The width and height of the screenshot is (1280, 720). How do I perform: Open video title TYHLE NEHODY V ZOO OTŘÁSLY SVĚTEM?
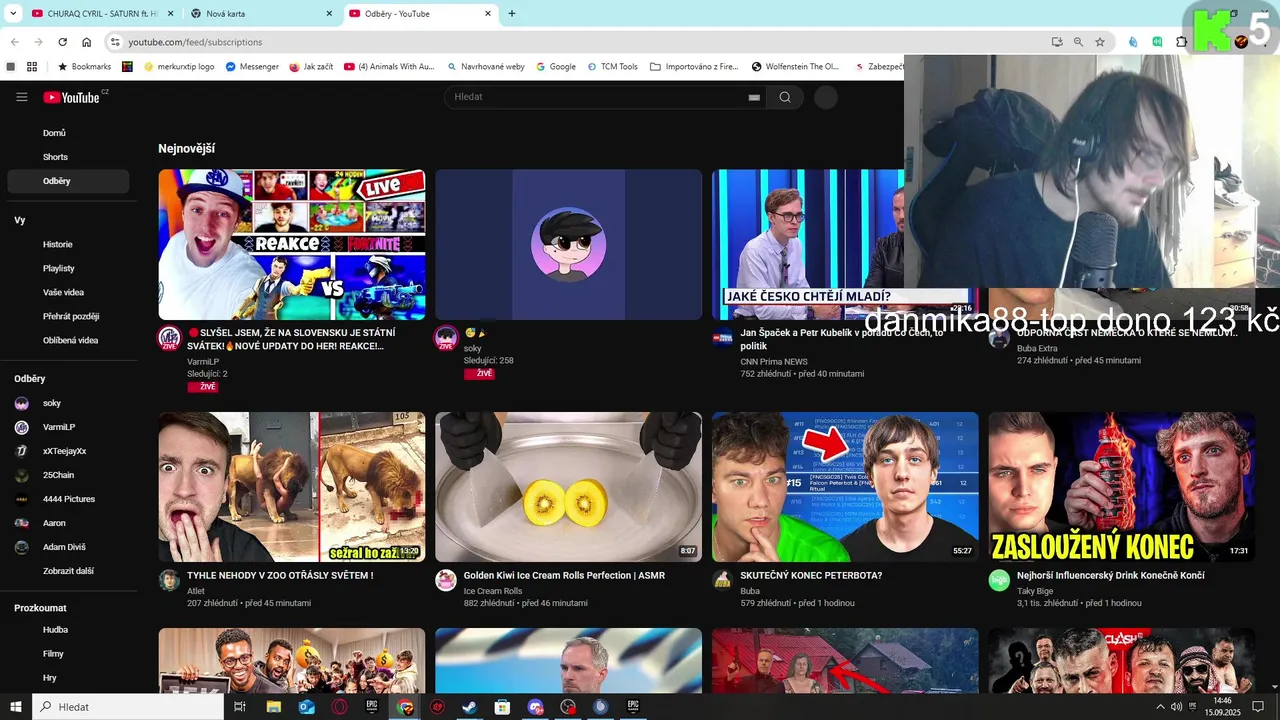[280, 576]
